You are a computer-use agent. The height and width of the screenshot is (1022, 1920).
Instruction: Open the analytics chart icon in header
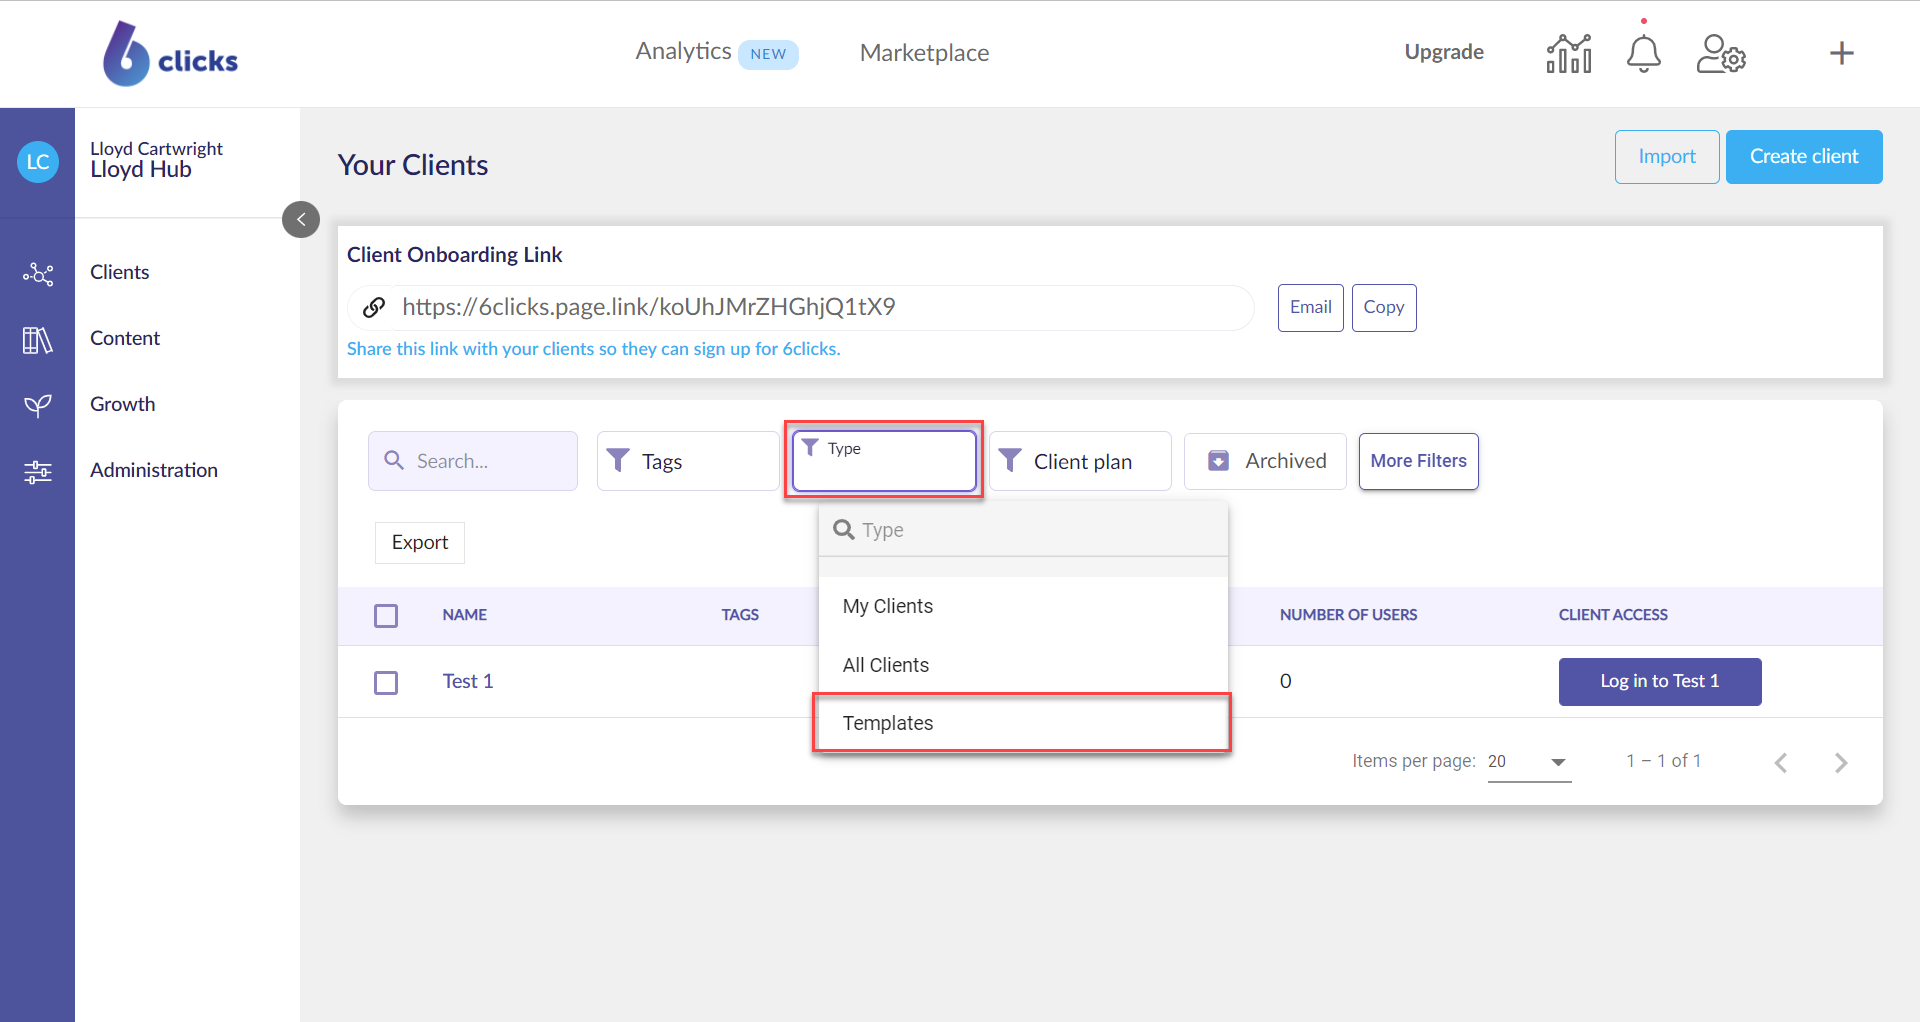tap(1569, 53)
